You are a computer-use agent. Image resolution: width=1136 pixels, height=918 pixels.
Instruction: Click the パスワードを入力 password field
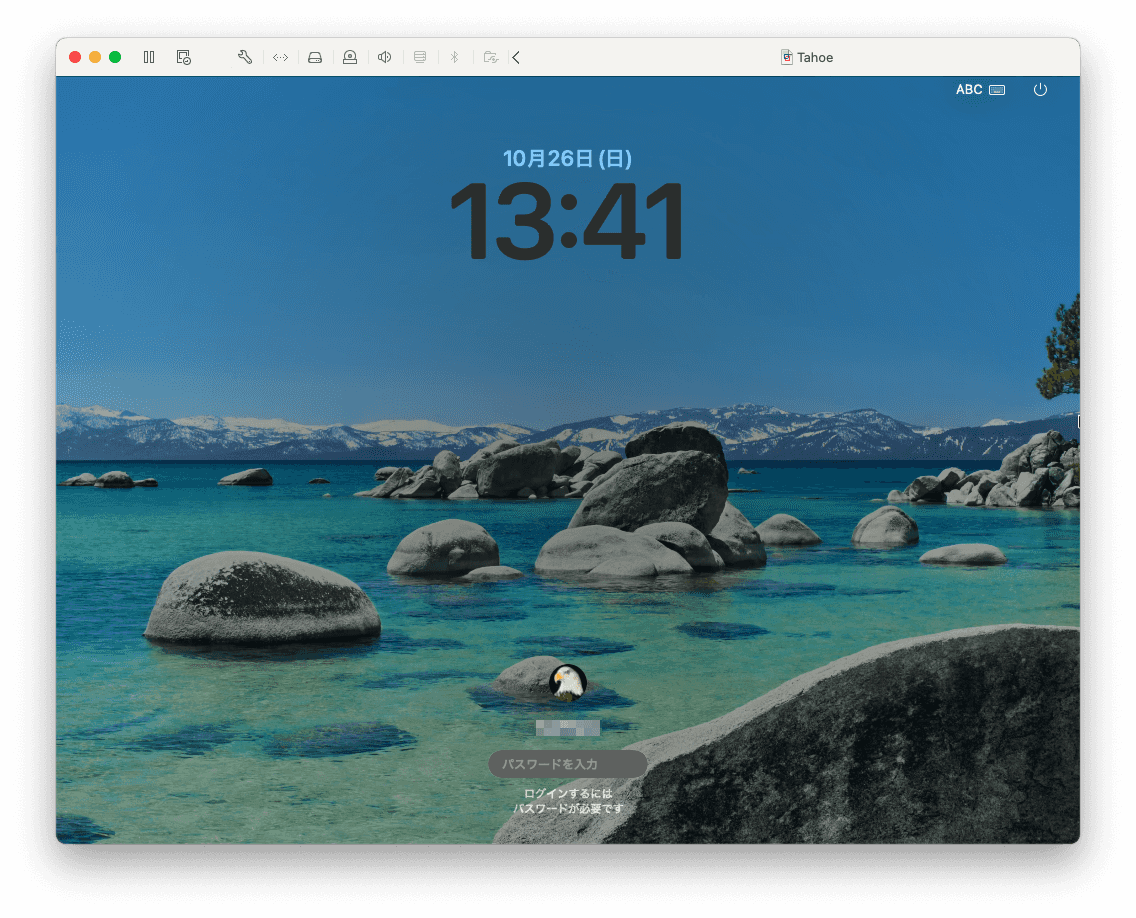coord(567,764)
